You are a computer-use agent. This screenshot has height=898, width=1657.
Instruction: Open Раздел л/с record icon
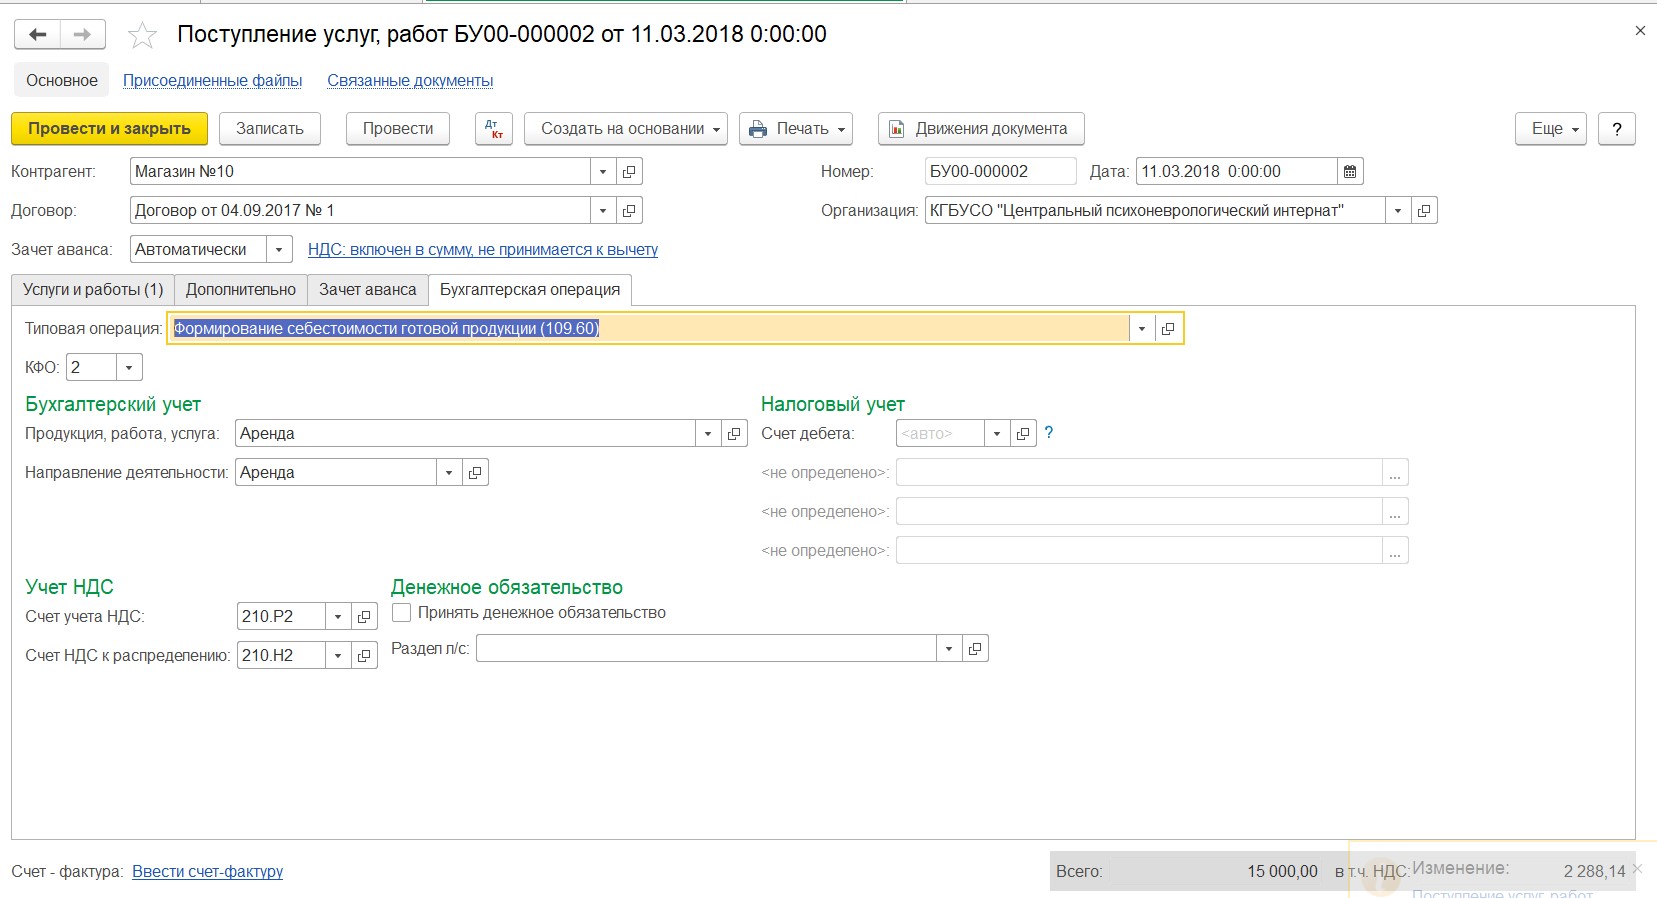tap(975, 649)
